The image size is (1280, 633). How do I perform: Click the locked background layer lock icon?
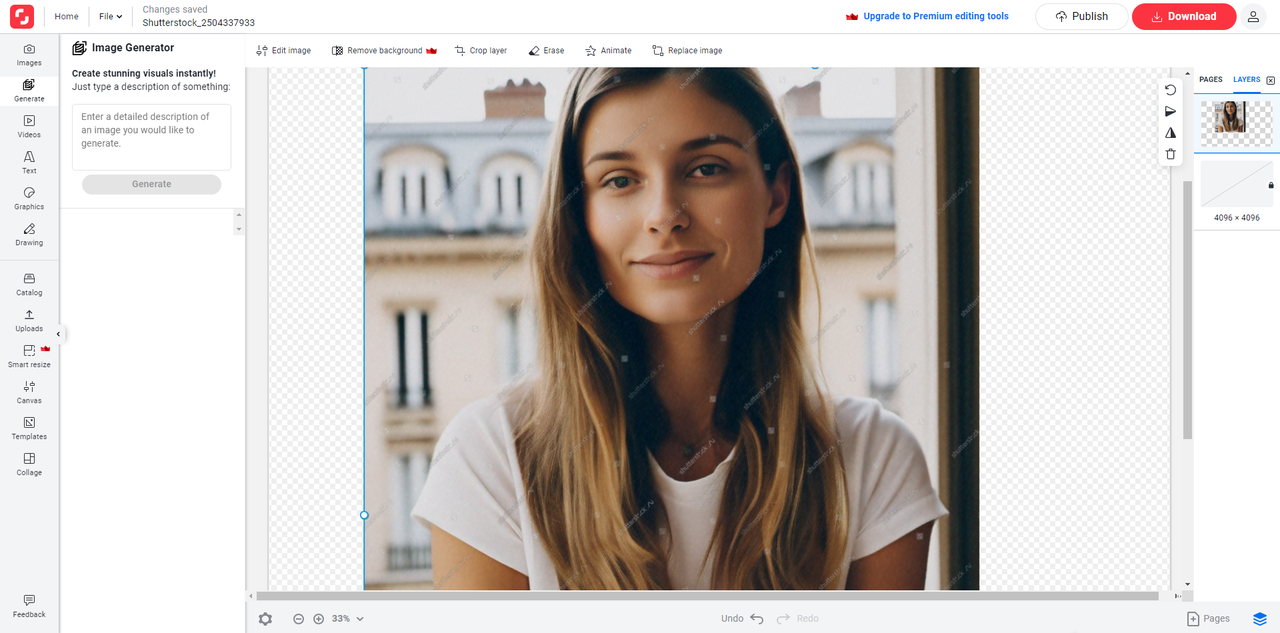(1271, 185)
